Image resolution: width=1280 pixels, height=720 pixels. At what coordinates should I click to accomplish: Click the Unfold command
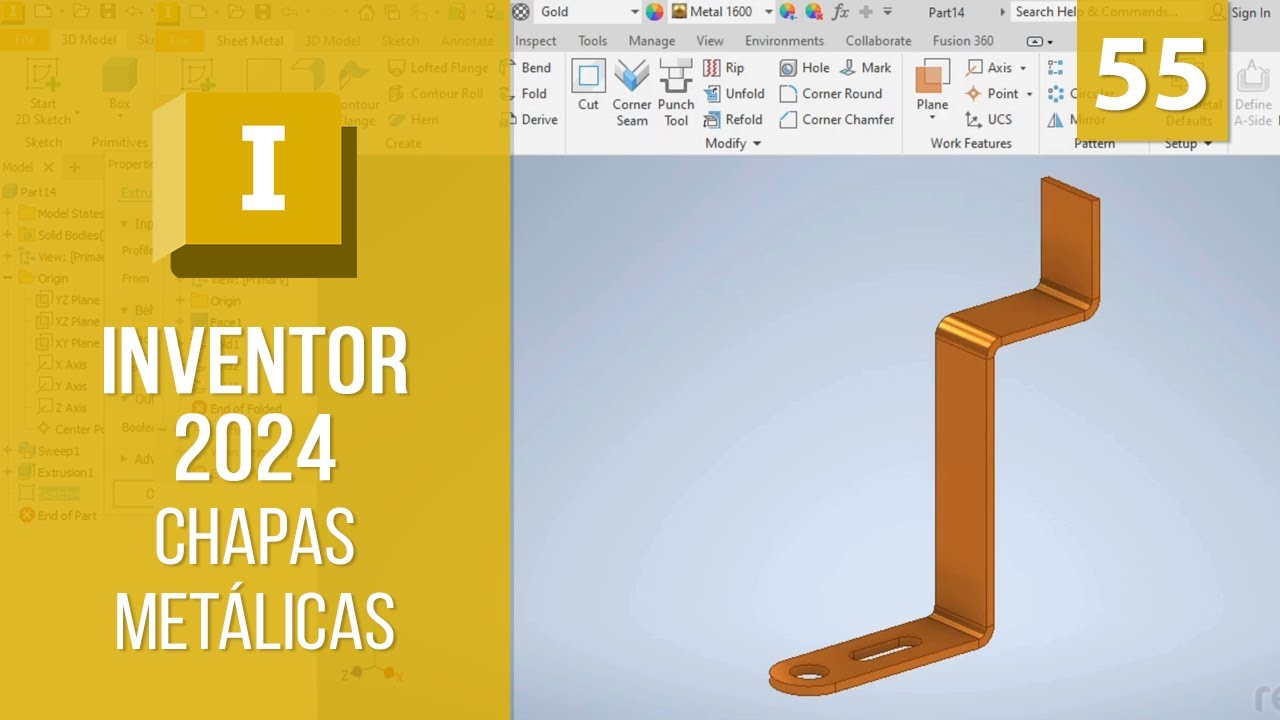734,94
